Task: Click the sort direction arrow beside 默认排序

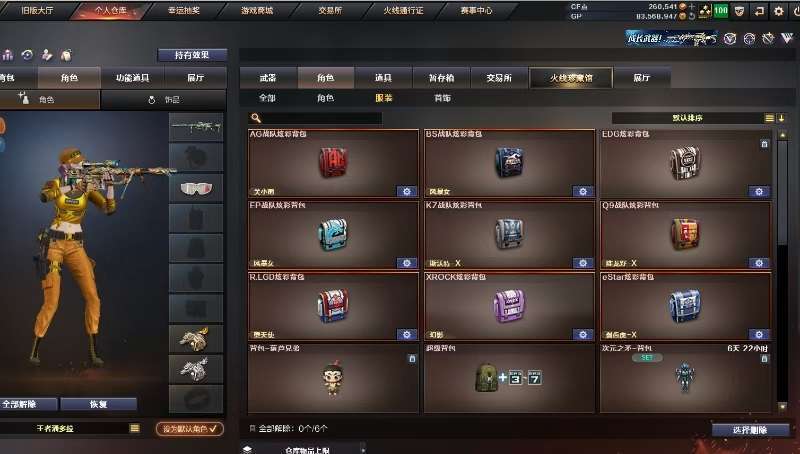Action: click(x=781, y=118)
